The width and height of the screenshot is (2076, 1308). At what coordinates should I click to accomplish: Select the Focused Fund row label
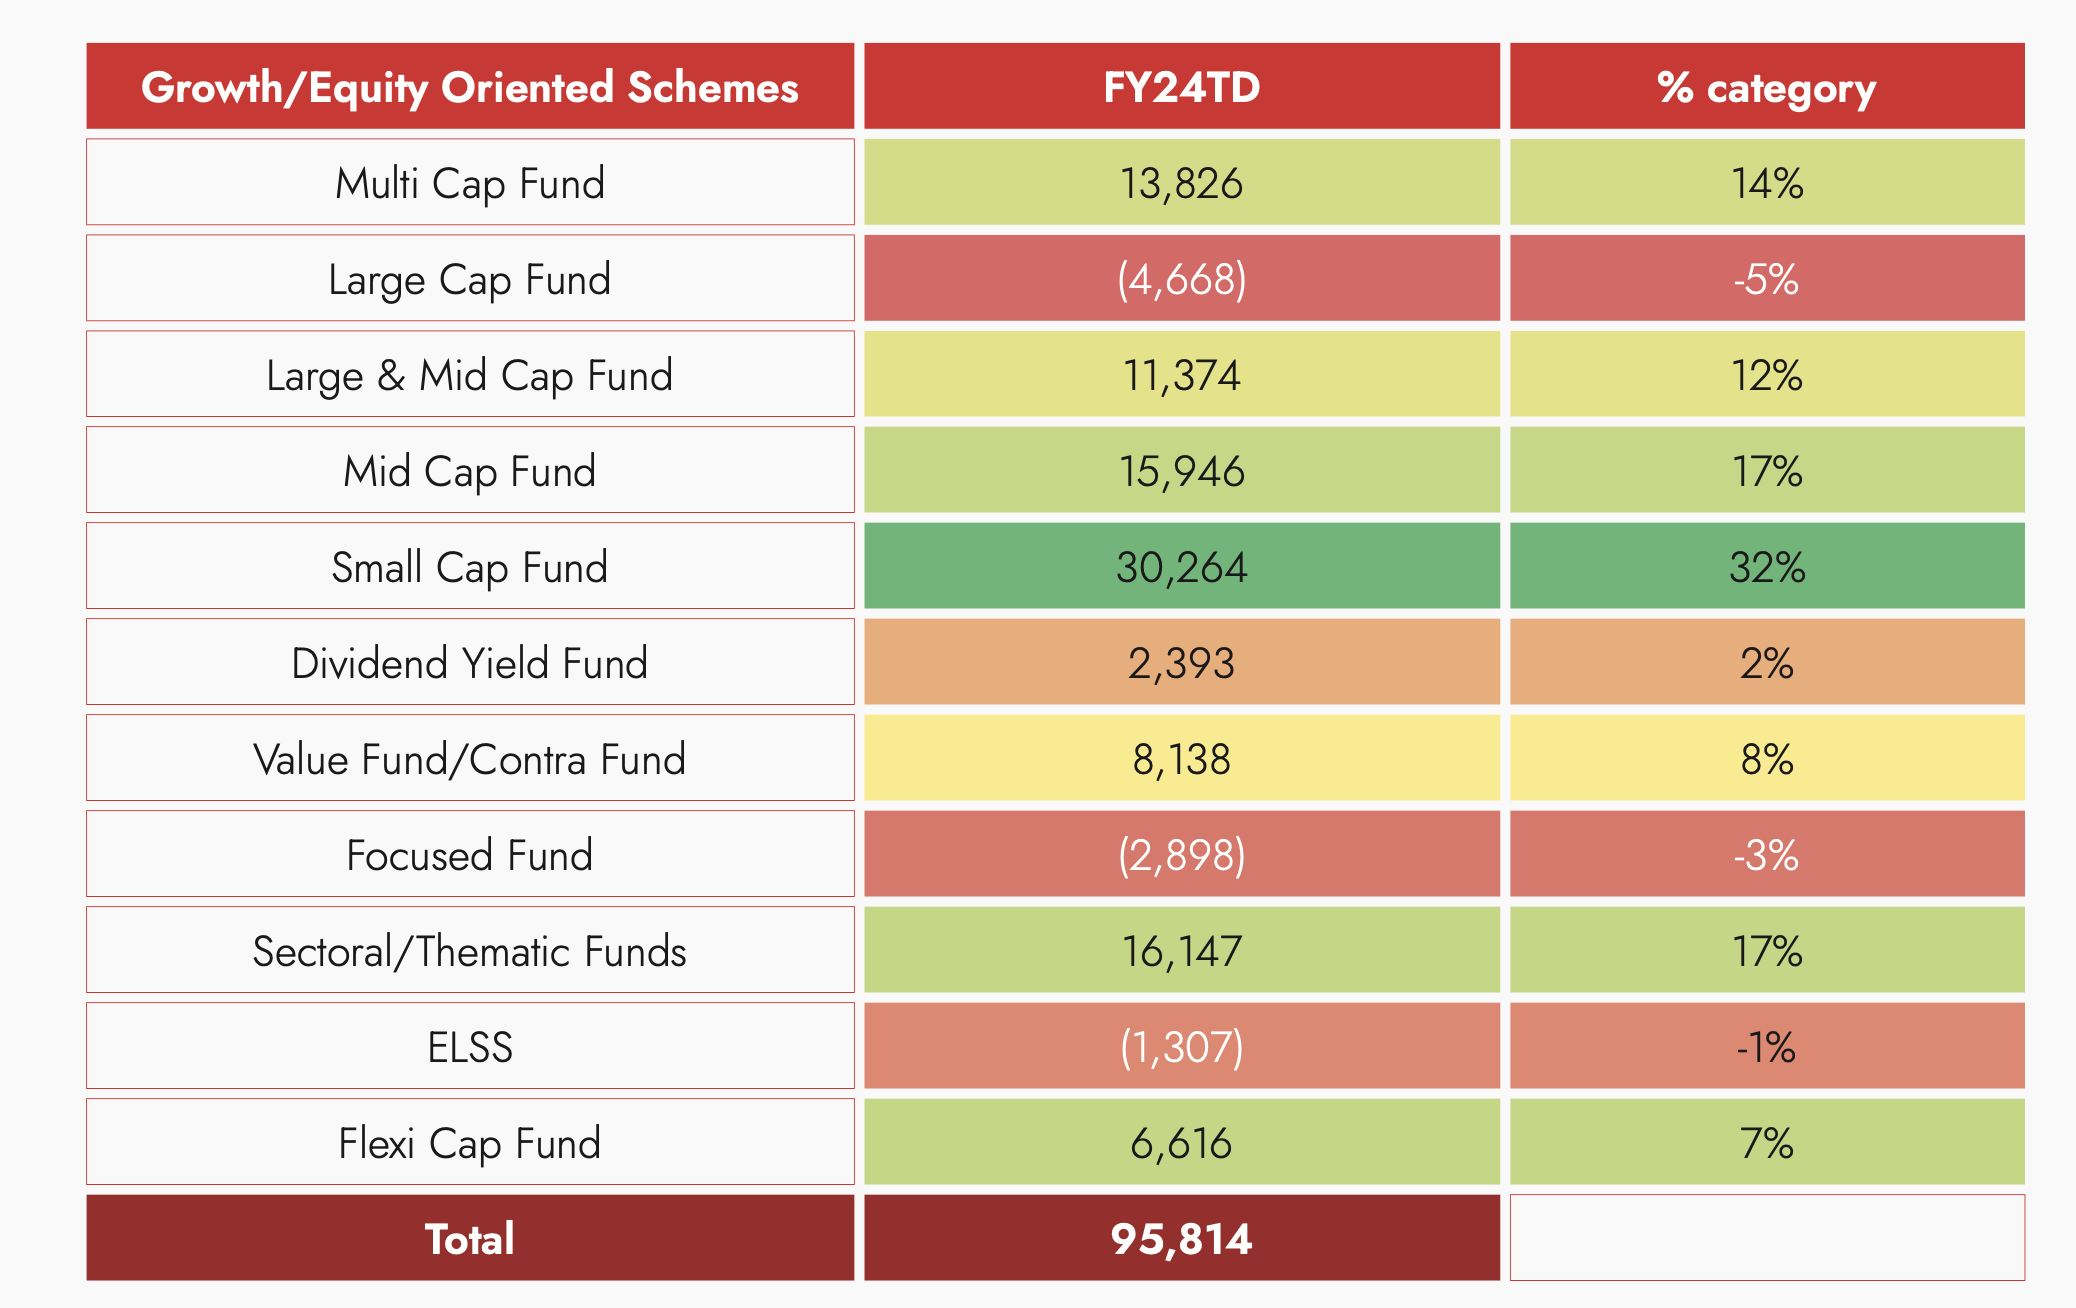[x=470, y=855]
